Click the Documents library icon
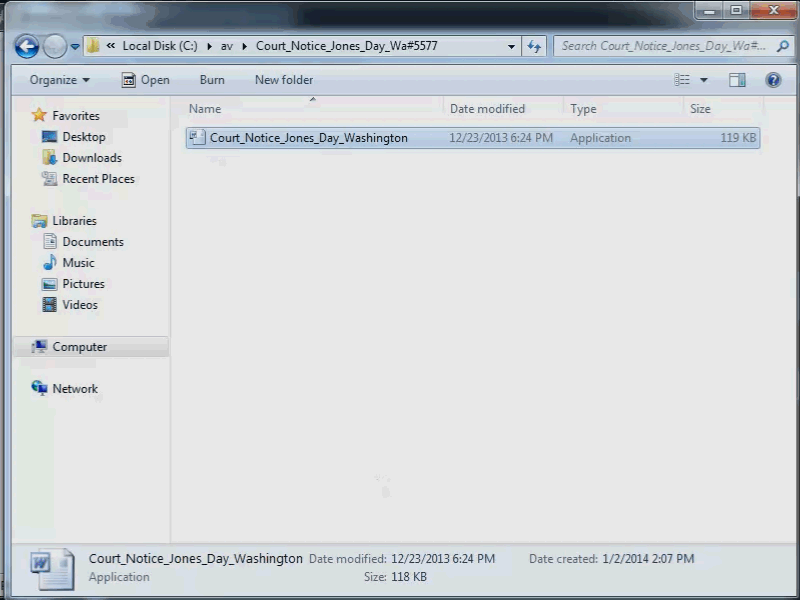Screen dimensions: 800x600 coord(50,241)
